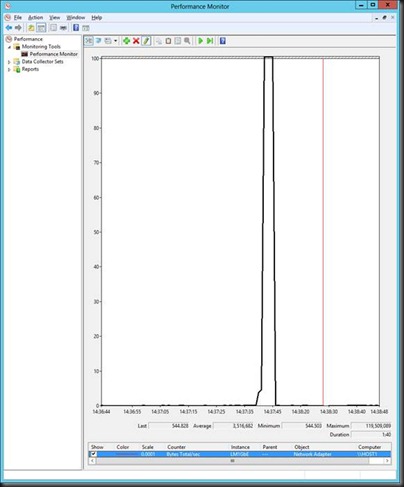This screenshot has height=487, width=404.
Task: Click Update Data step-forward icon
Action: [210, 41]
